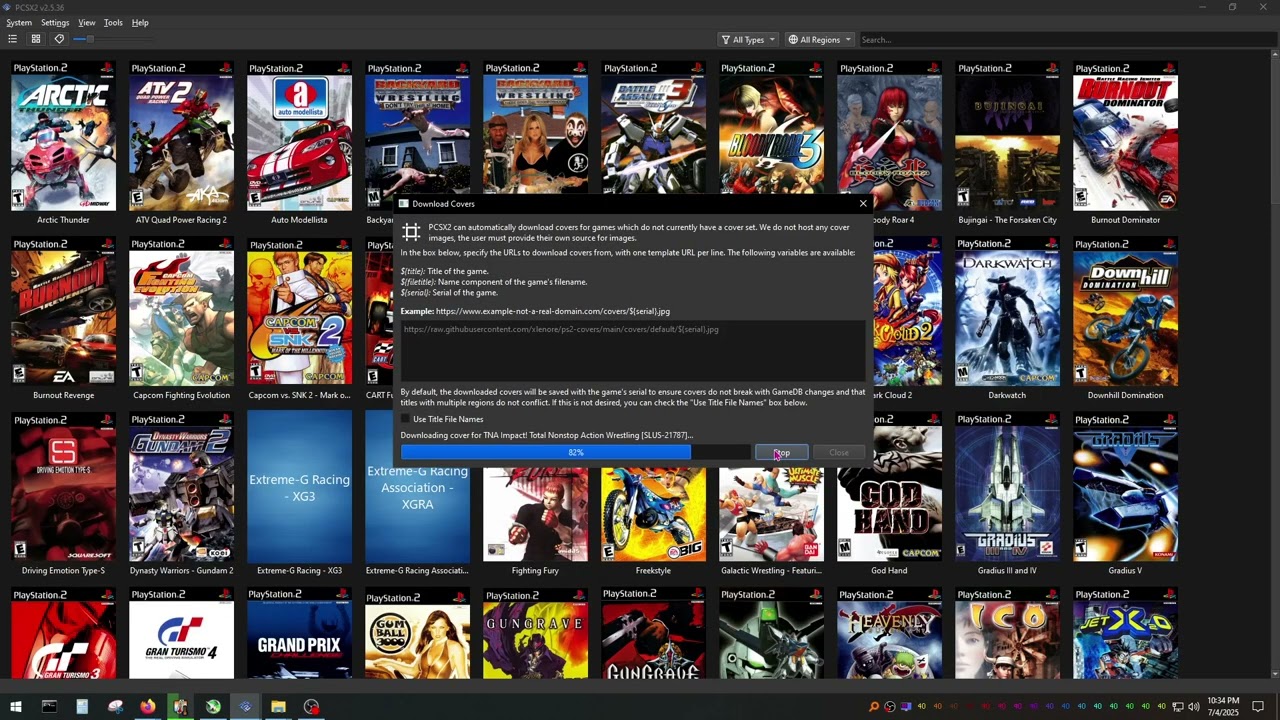This screenshot has height=720, width=1280.
Task: Select Capcom Fighting Evolution cover
Action: pos(181,311)
